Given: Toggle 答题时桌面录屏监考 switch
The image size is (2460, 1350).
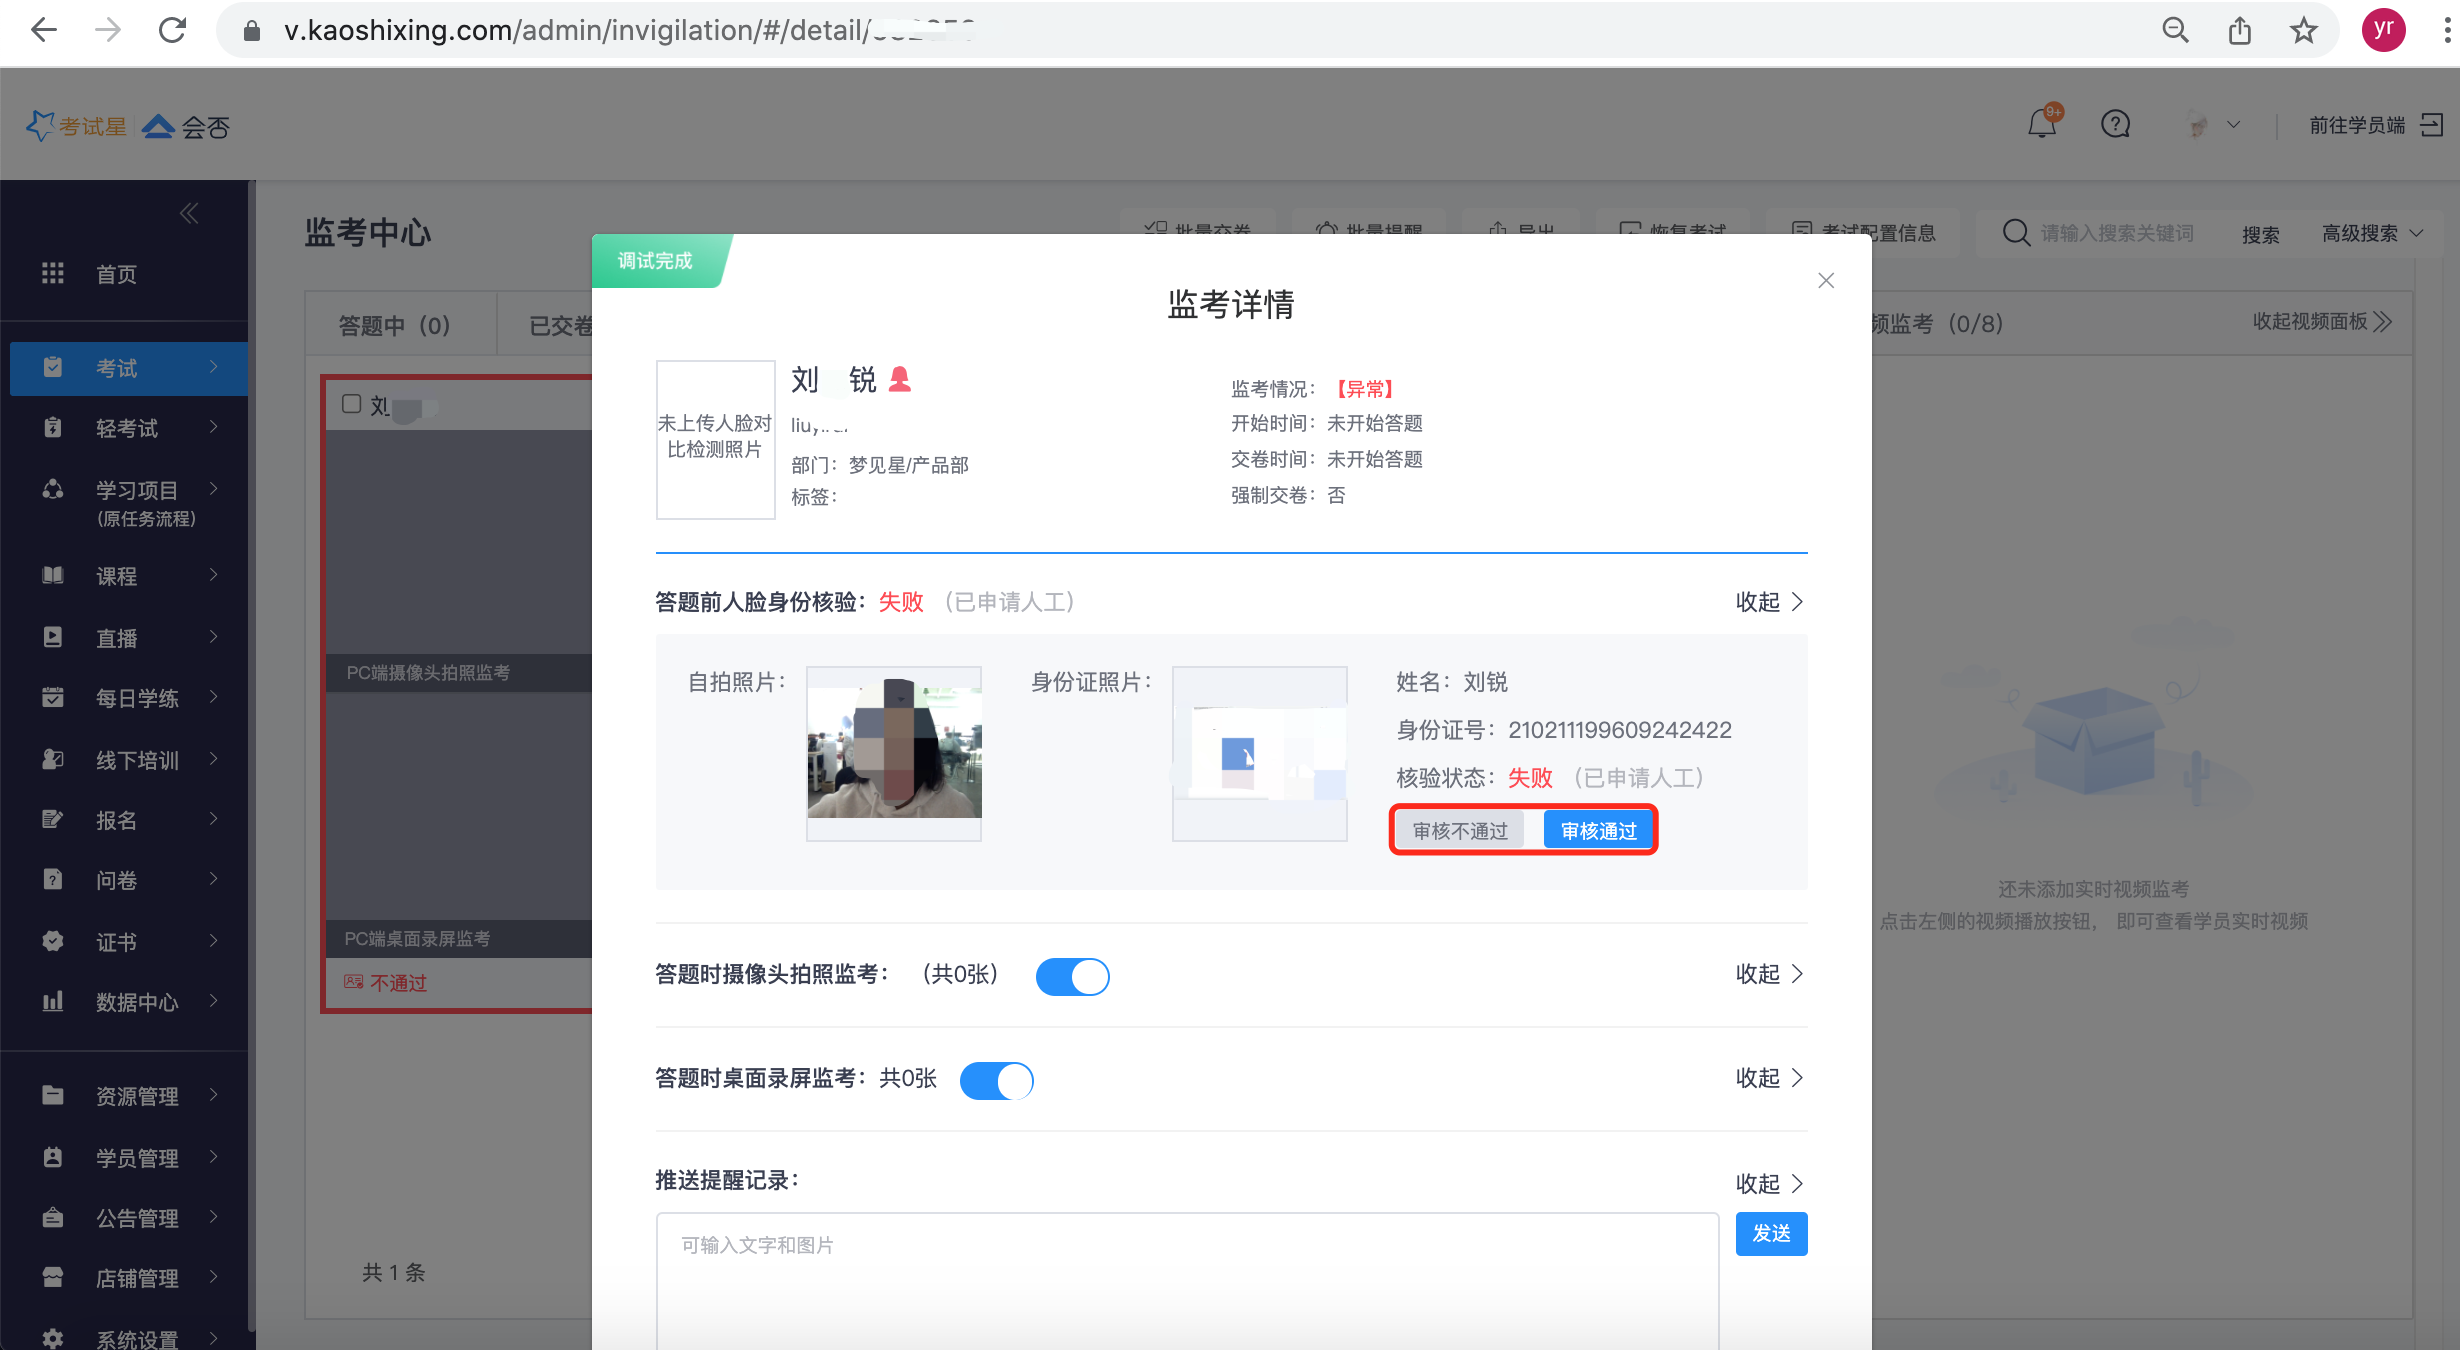Looking at the screenshot, I should [996, 1080].
